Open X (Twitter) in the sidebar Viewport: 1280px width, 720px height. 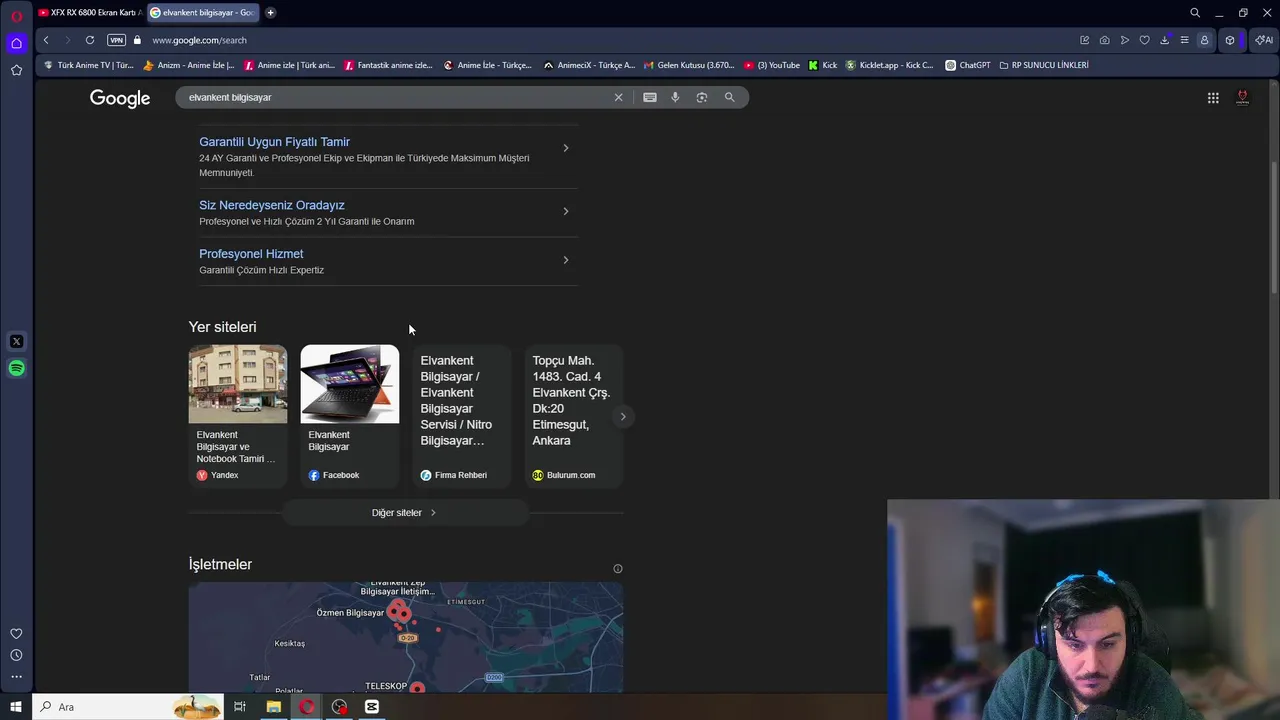pyautogui.click(x=16, y=341)
